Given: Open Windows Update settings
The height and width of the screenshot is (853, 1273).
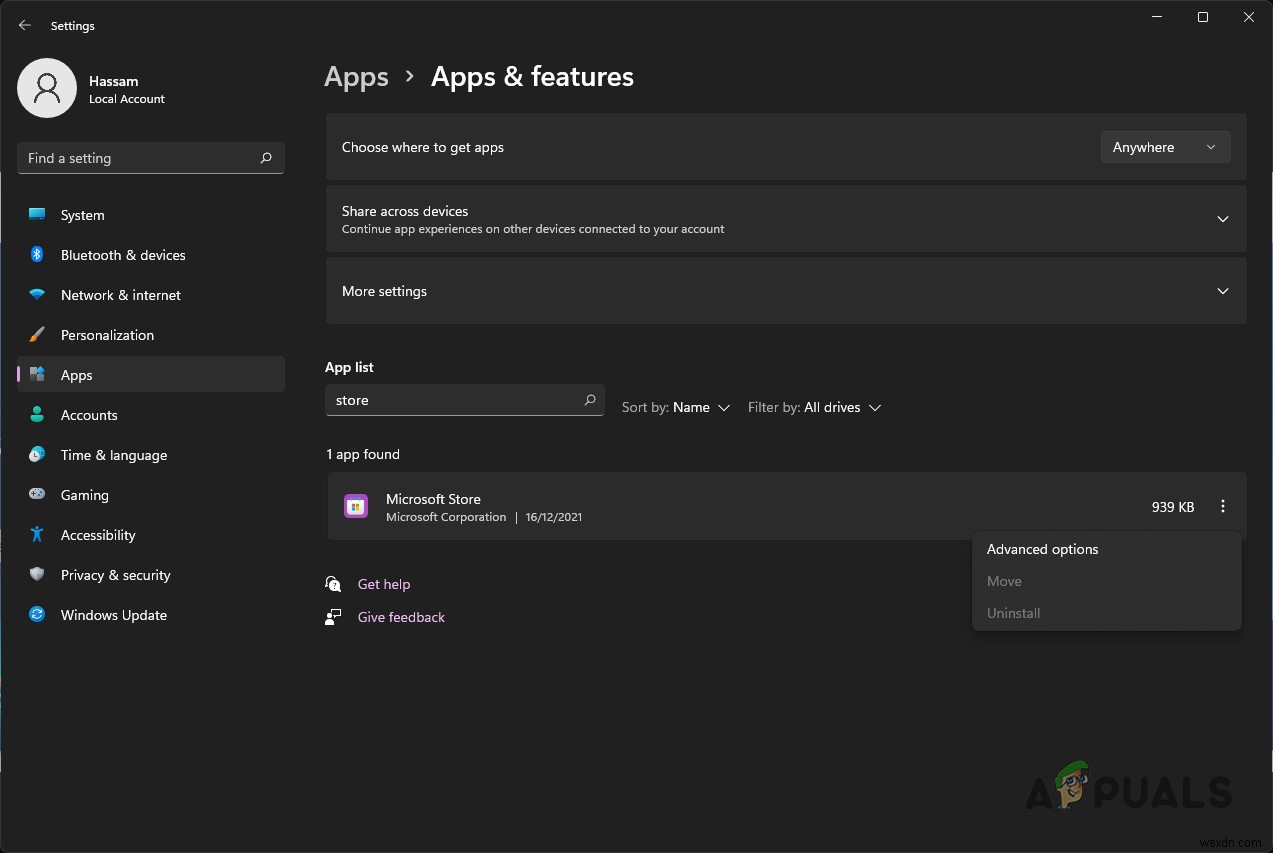Looking at the screenshot, I should coord(113,614).
